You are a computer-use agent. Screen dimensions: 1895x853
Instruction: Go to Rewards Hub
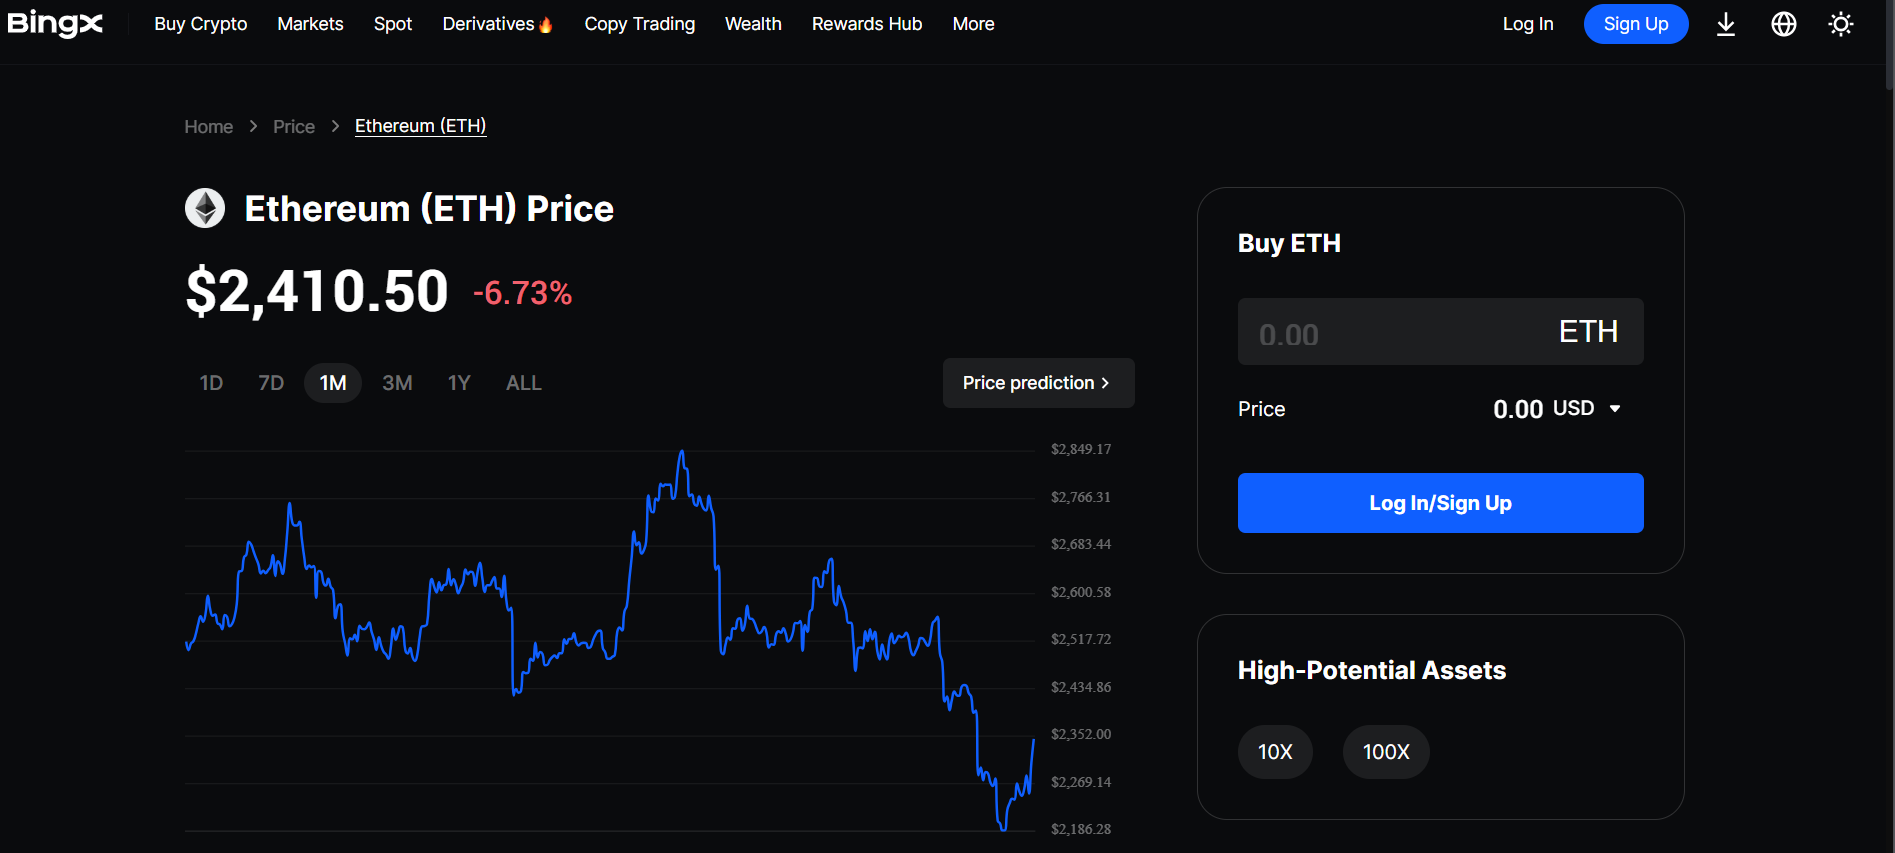point(867,24)
